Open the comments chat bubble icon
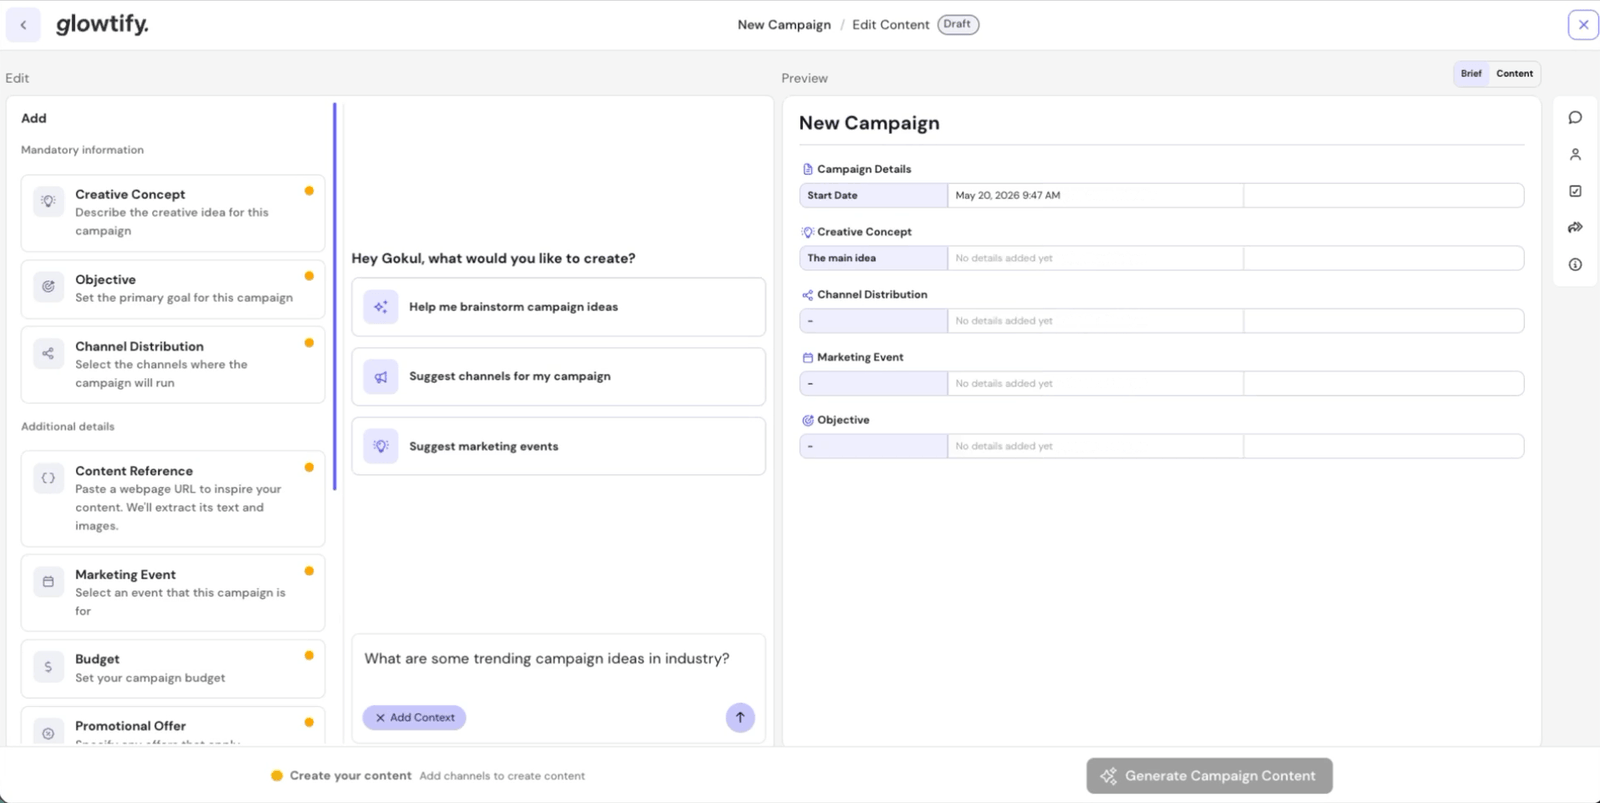Image resolution: width=1600 pixels, height=803 pixels. (1575, 118)
